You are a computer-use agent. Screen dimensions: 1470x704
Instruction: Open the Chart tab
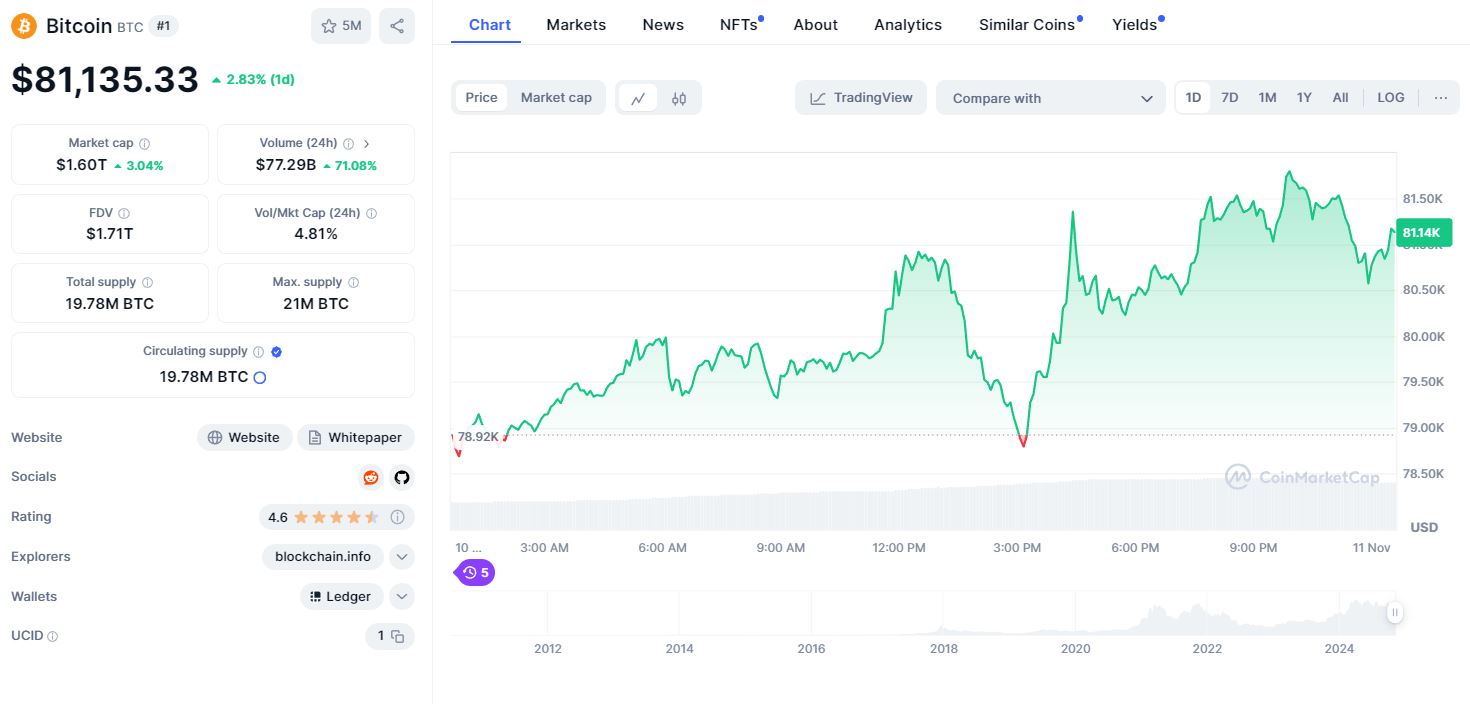(490, 24)
